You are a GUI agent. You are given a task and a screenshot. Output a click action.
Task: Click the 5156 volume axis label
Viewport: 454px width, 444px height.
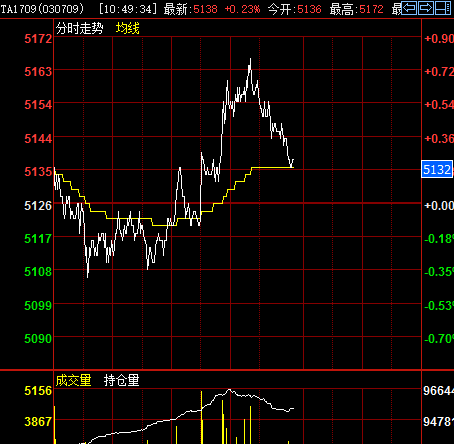point(38,391)
